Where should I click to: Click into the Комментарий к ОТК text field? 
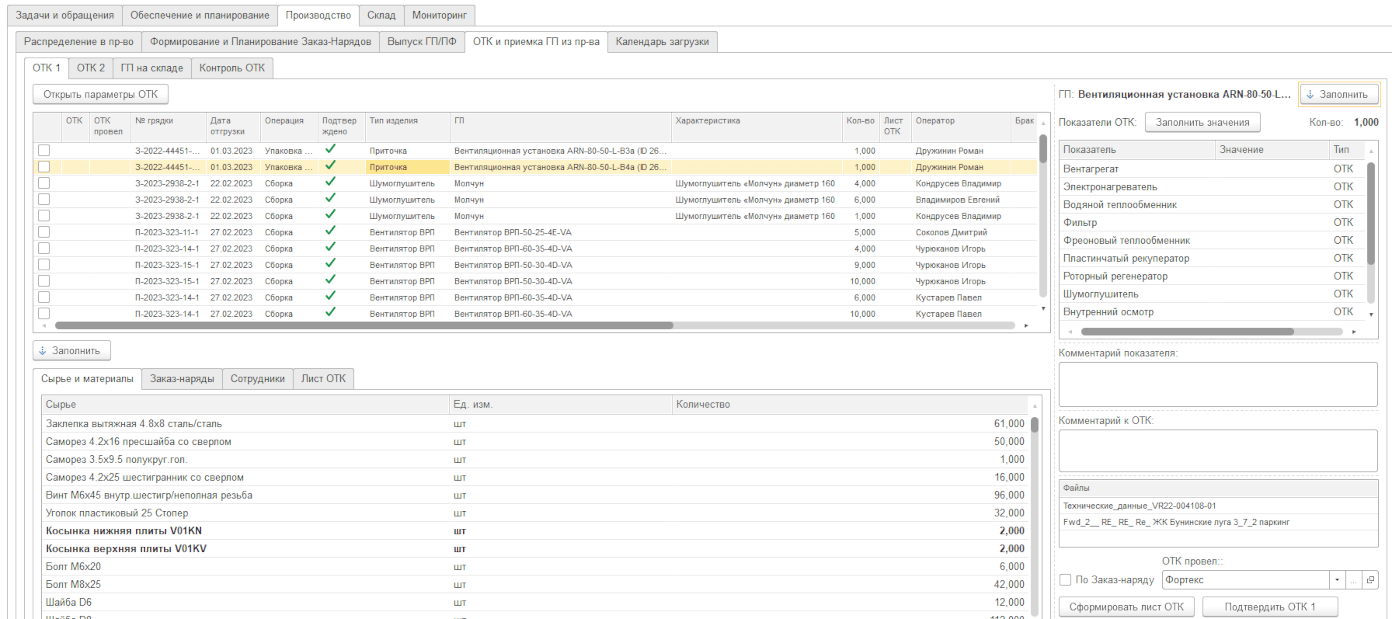click(x=1217, y=450)
